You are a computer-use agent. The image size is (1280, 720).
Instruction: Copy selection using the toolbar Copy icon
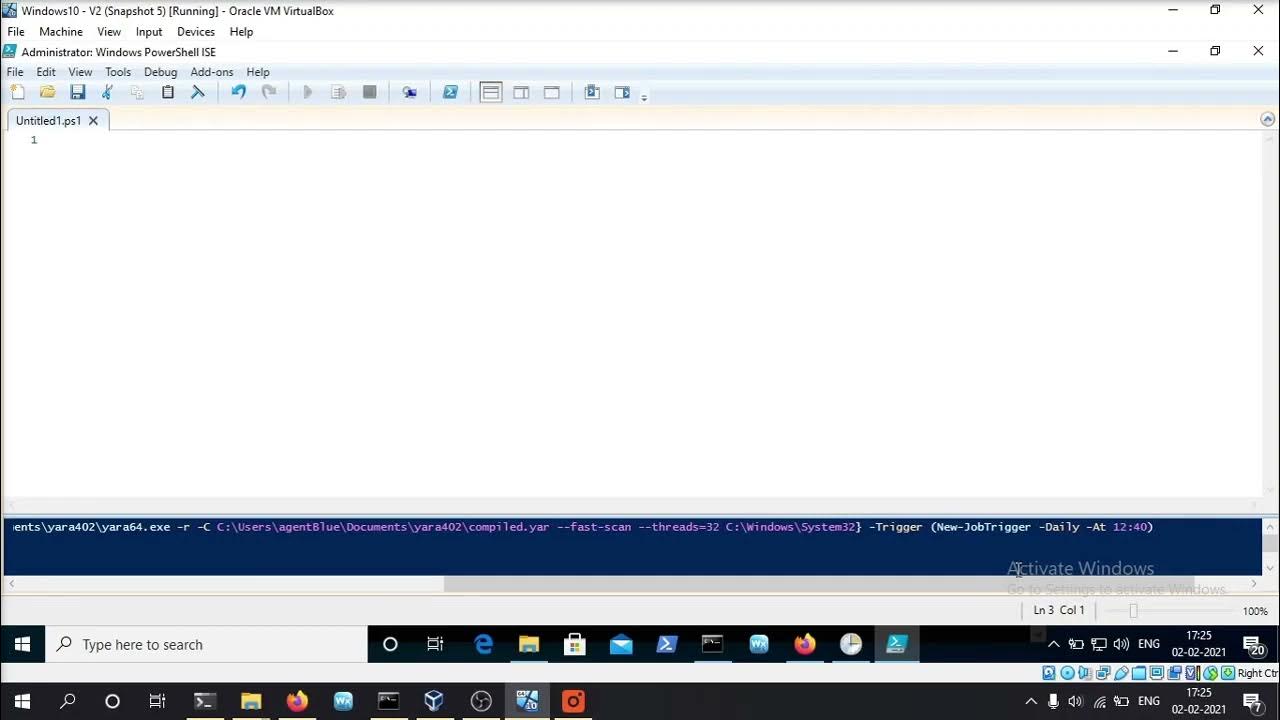137,92
